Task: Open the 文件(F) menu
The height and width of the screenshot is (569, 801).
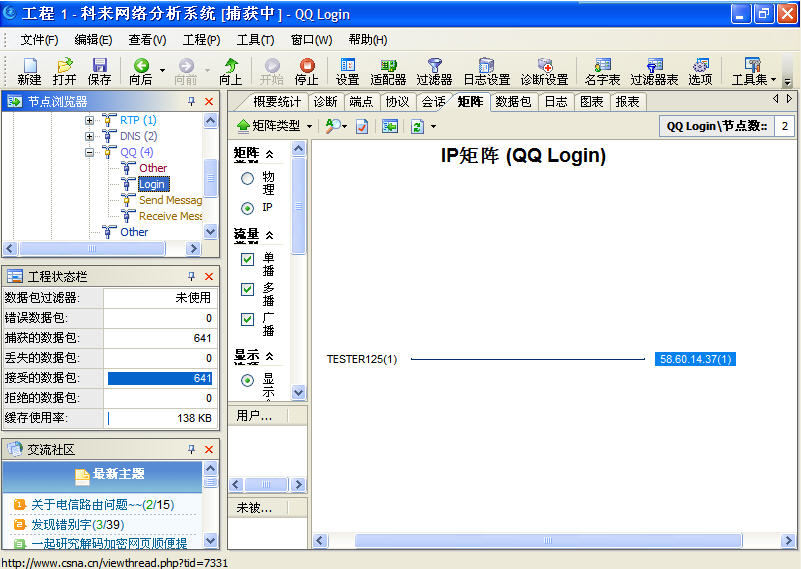Action: coord(39,40)
